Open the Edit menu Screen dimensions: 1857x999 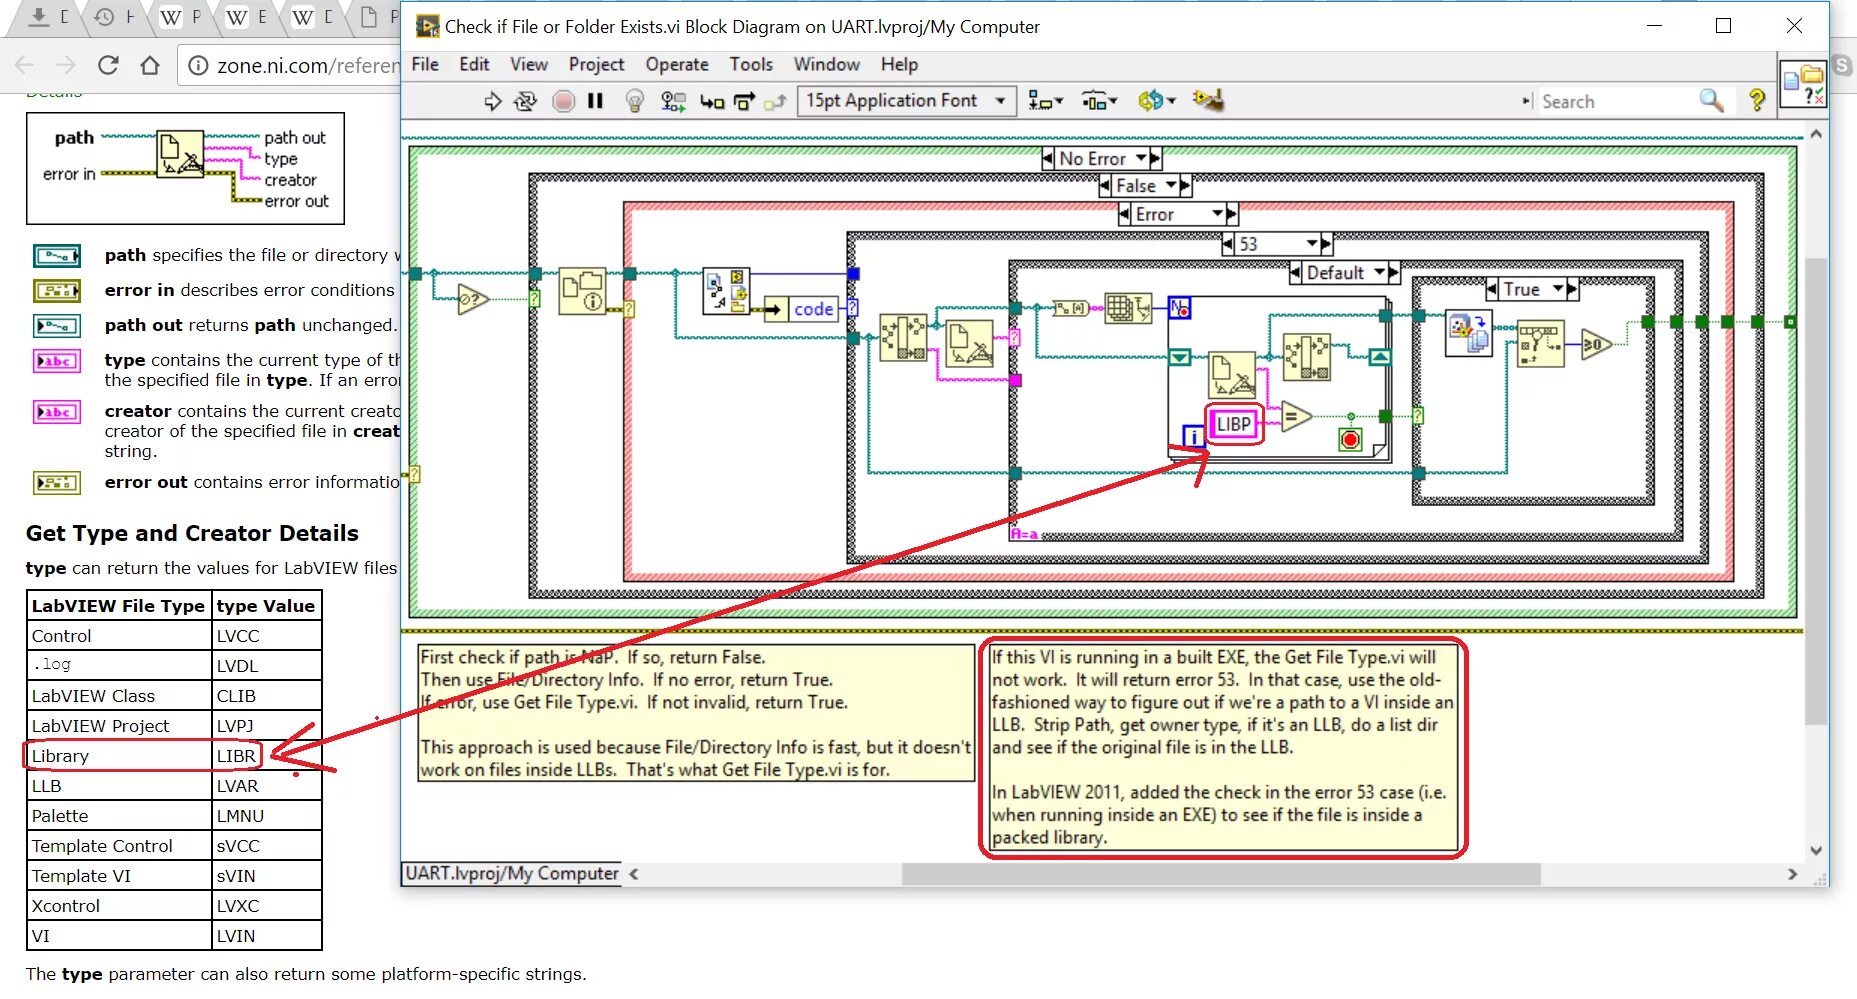pyautogui.click(x=474, y=64)
